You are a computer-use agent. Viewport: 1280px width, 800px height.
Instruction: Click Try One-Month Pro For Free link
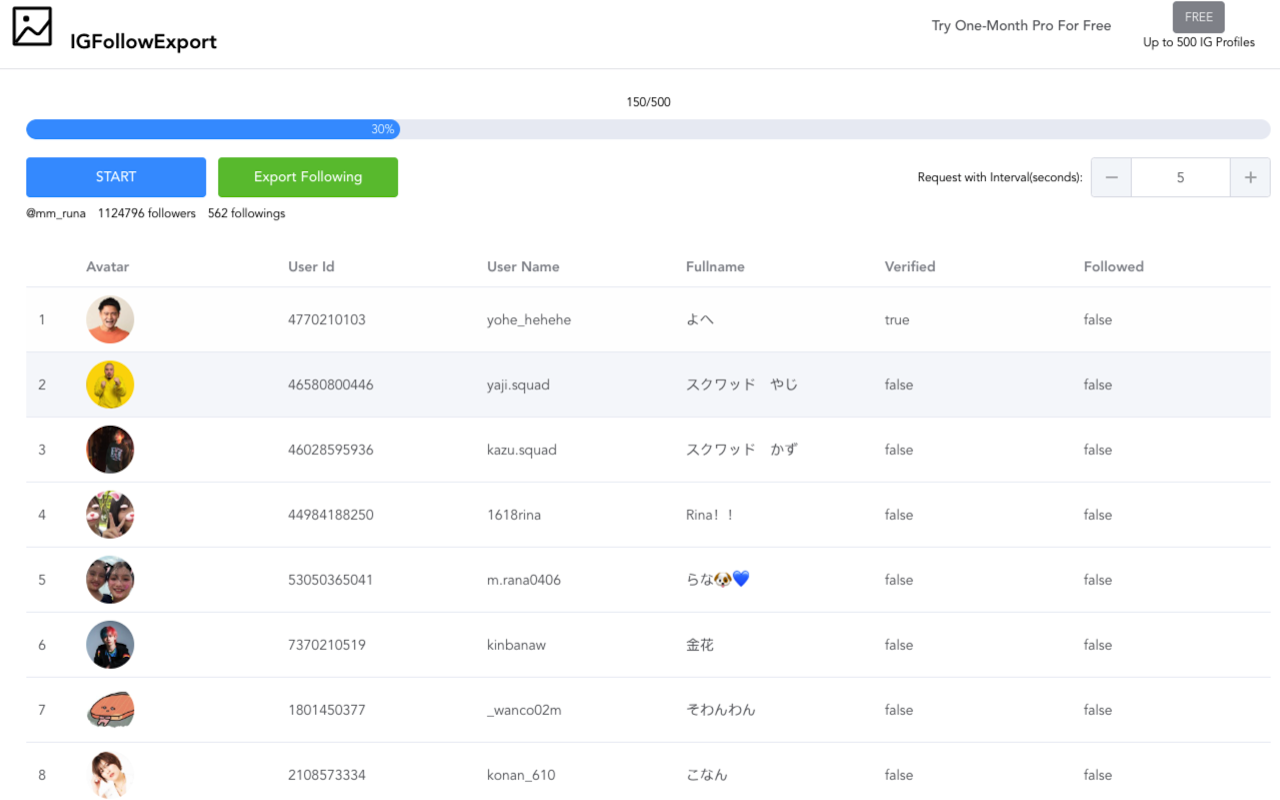pyautogui.click(x=1021, y=26)
